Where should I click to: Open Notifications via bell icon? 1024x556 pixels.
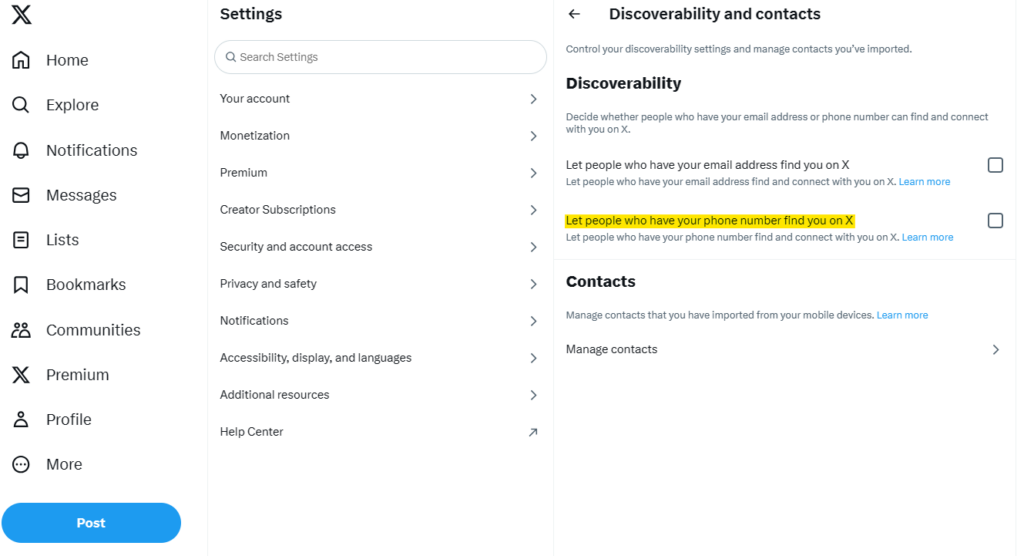pos(21,150)
